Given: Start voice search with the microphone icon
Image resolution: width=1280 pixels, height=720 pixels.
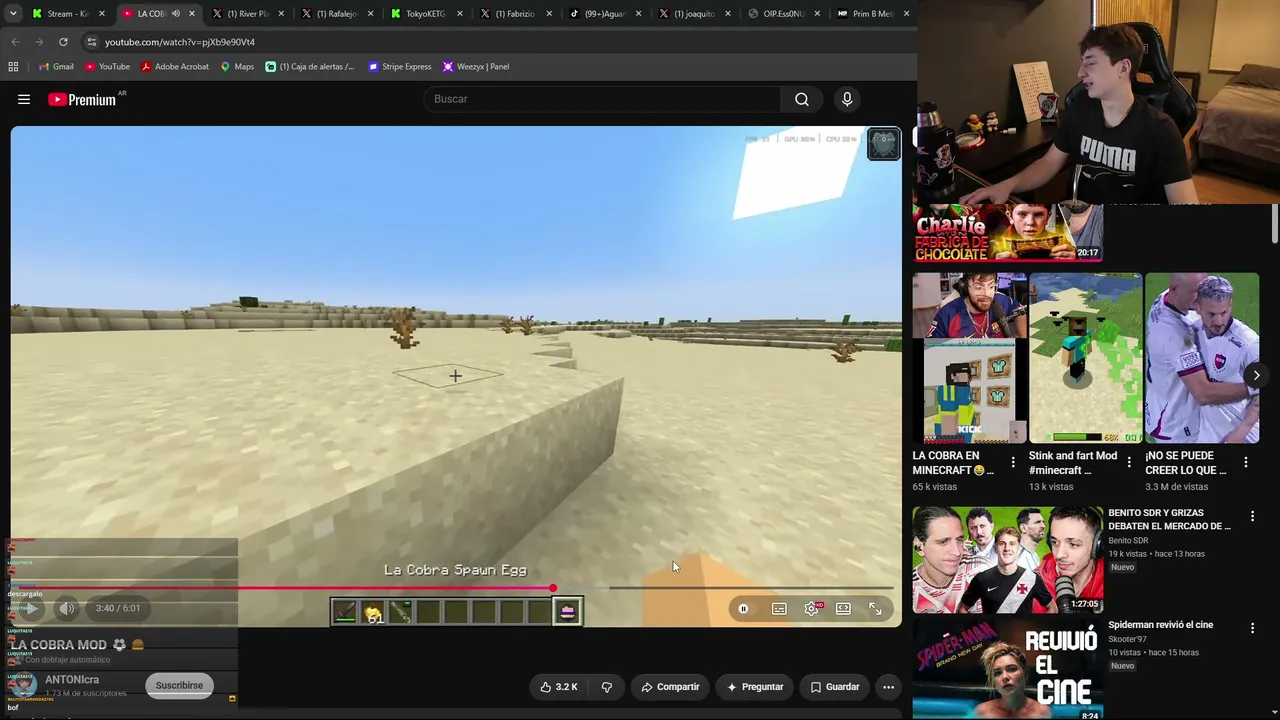Looking at the screenshot, I should click(x=847, y=99).
